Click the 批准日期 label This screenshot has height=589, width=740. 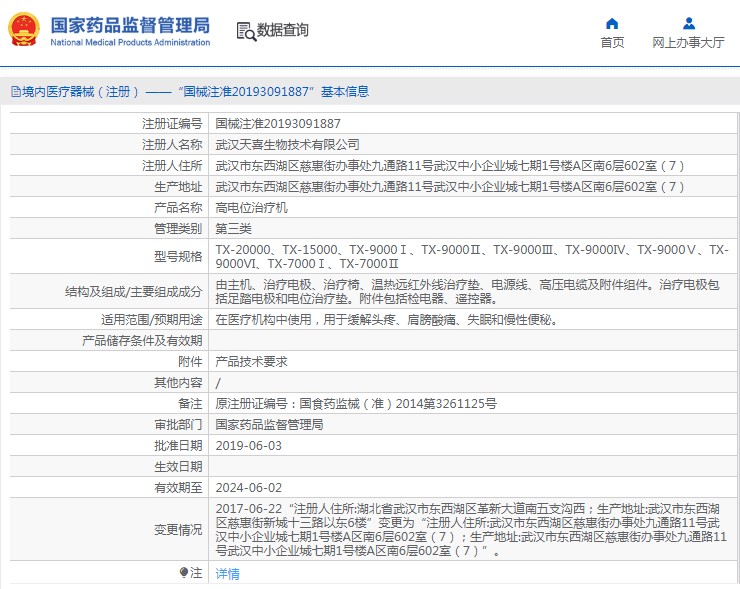(178, 446)
